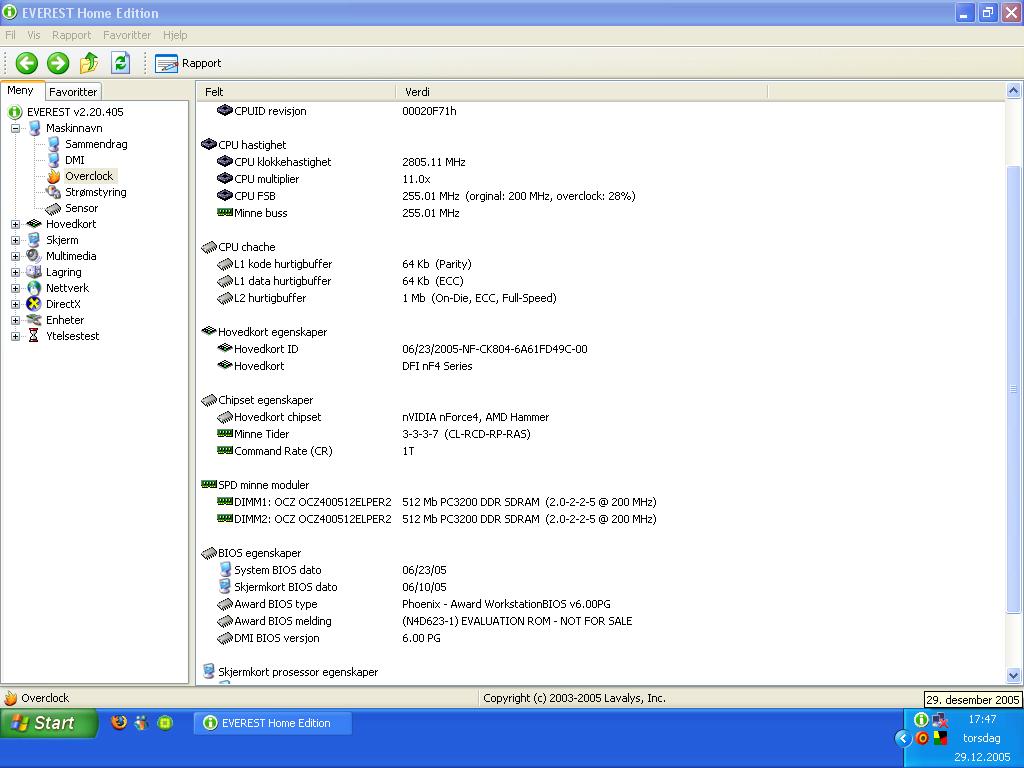This screenshot has height=768, width=1024.
Task: Expand the Hovedkort tree node
Action: click(15, 224)
